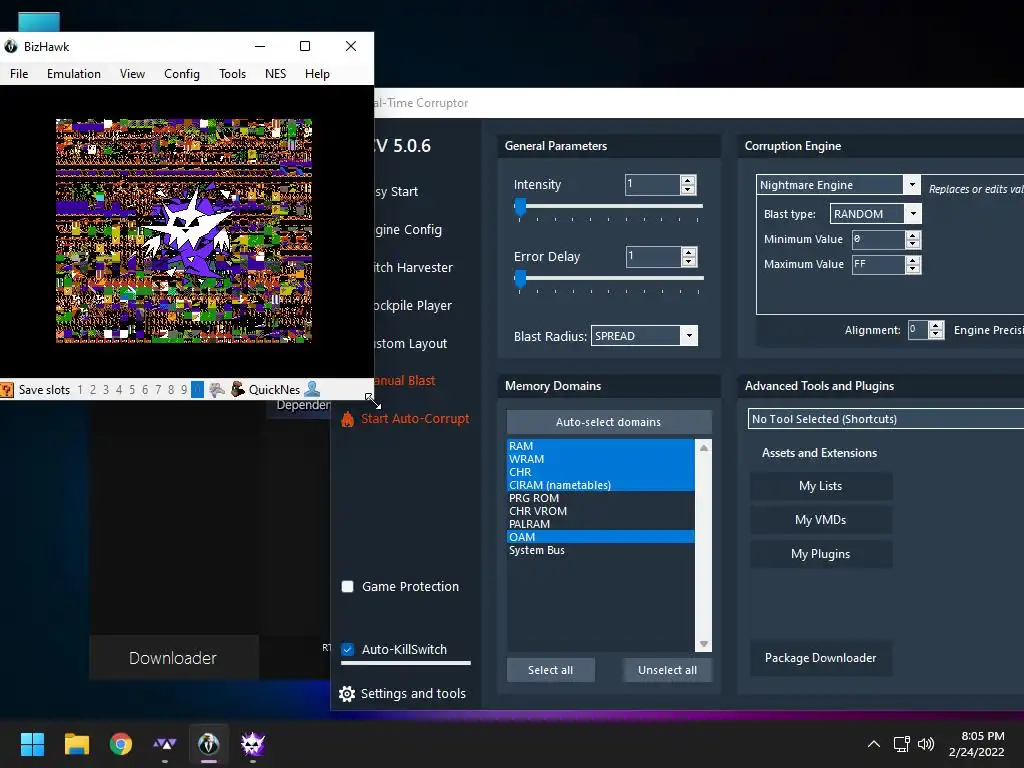Click Select all domains button
The width and height of the screenshot is (1024, 768).
pyautogui.click(x=551, y=670)
